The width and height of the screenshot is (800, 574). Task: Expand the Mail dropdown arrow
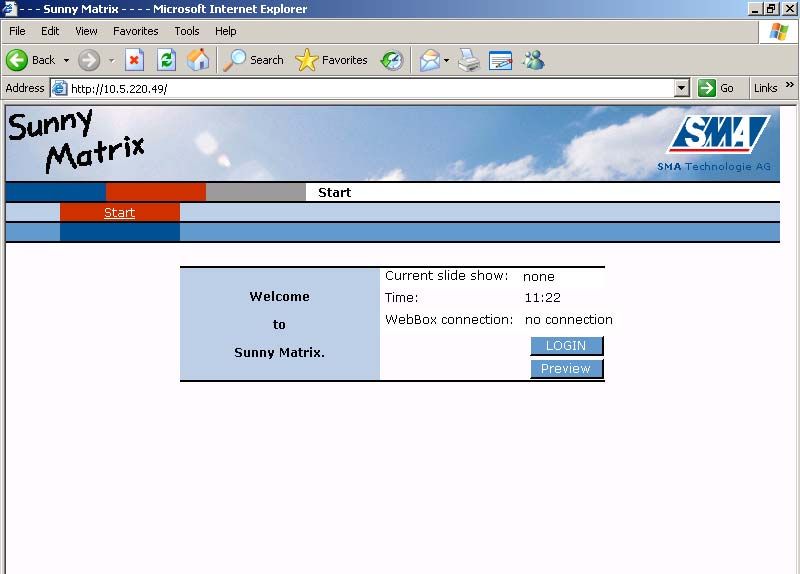coord(446,60)
